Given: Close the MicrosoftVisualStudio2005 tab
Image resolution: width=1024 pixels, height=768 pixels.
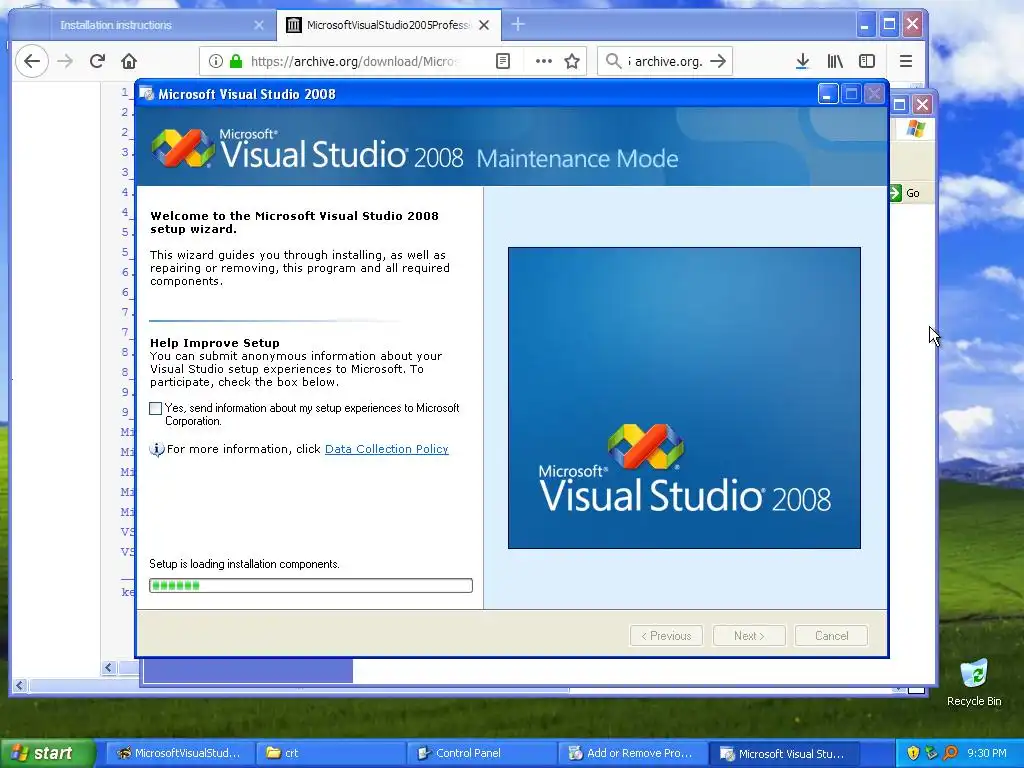Looking at the screenshot, I should 484,25.
